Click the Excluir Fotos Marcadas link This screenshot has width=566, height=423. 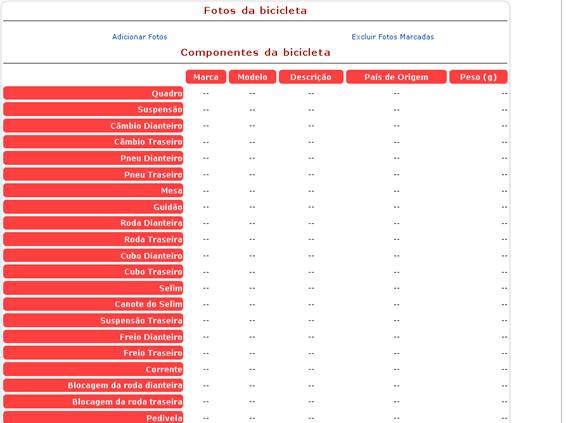[393, 37]
